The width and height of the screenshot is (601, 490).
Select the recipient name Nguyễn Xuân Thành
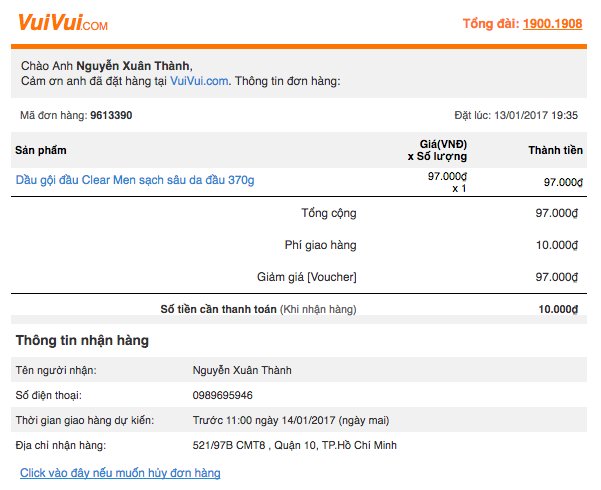coord(242,370)
